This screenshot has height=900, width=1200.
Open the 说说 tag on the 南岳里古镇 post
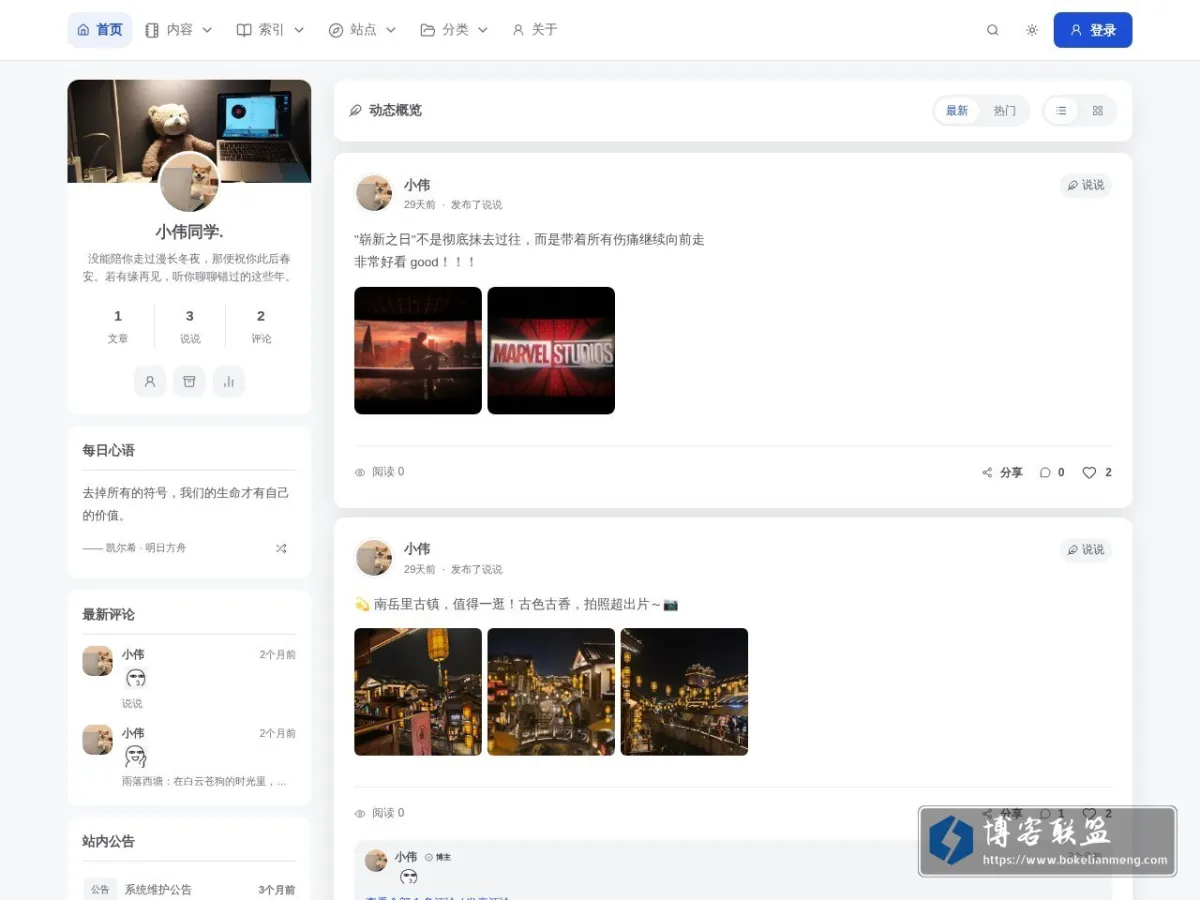tap(1085, 549)
